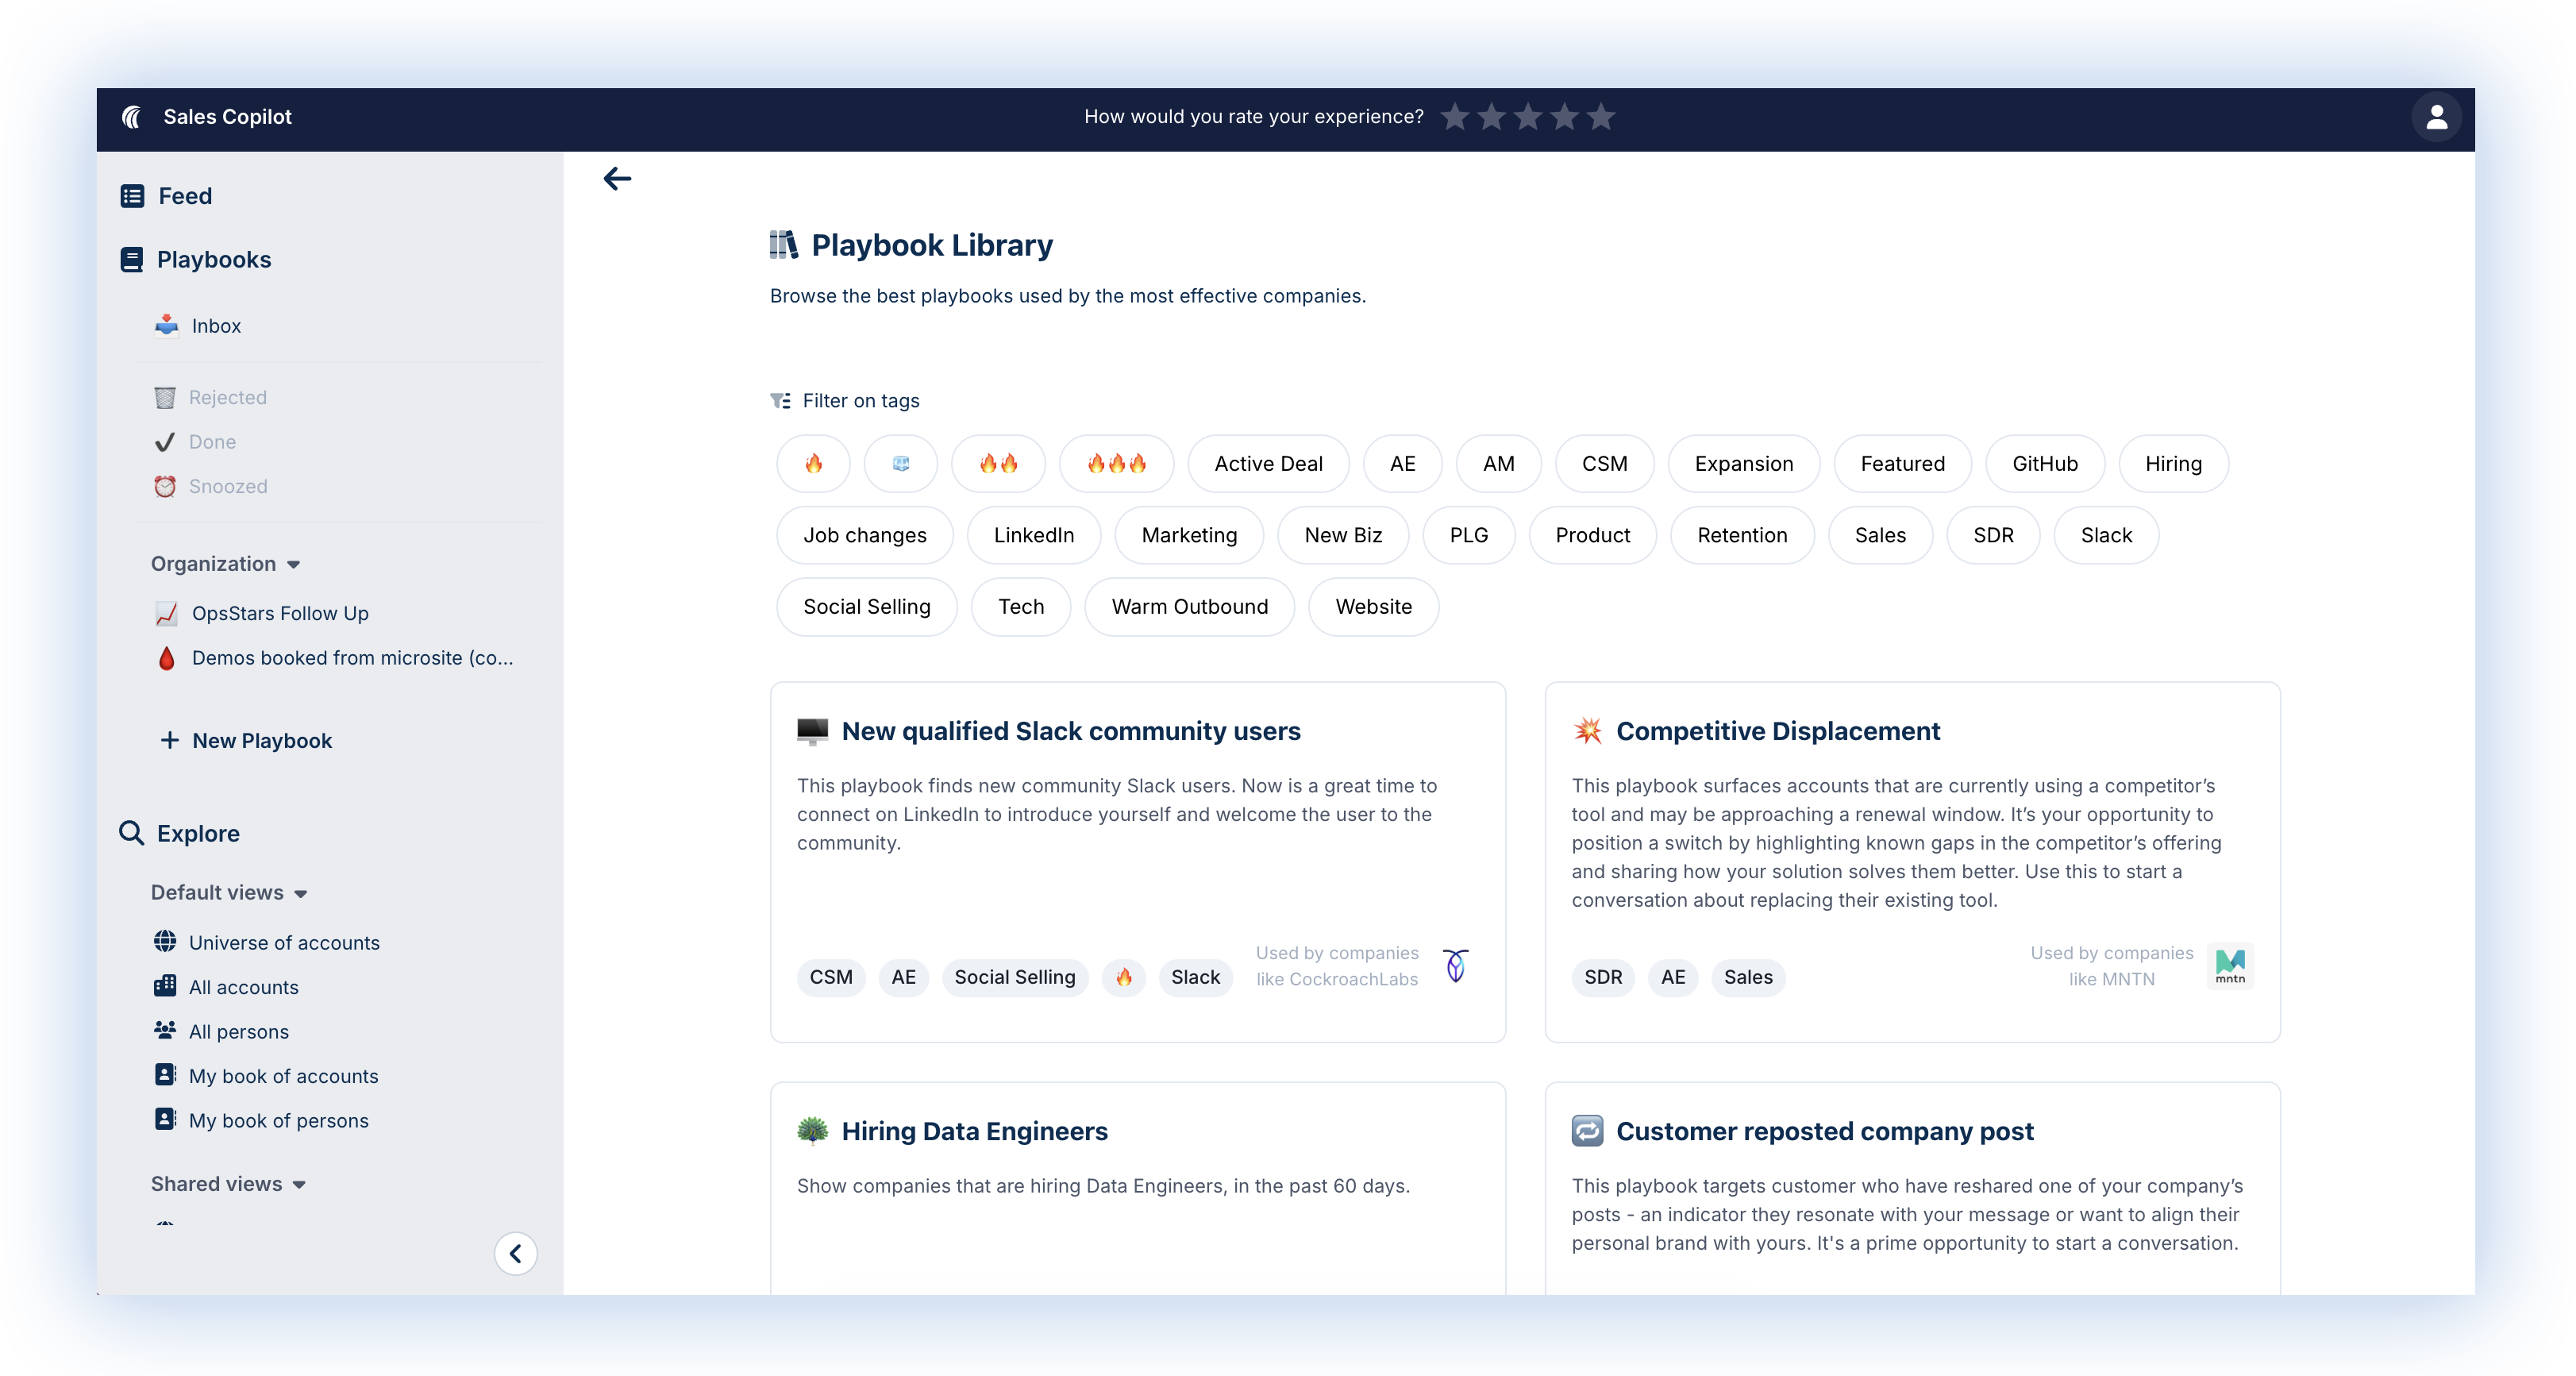Collapse the sidebar with chevron button
This screenshot has width=2576, height=1376.
pos(515,1253)
